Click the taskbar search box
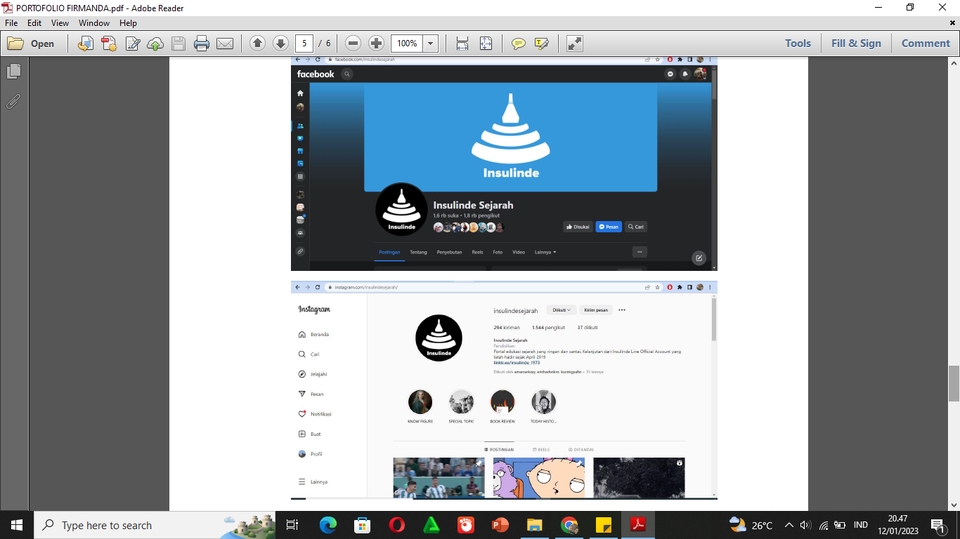The width and height of the screenshot is (960, 539). click(x=155, y=525)
